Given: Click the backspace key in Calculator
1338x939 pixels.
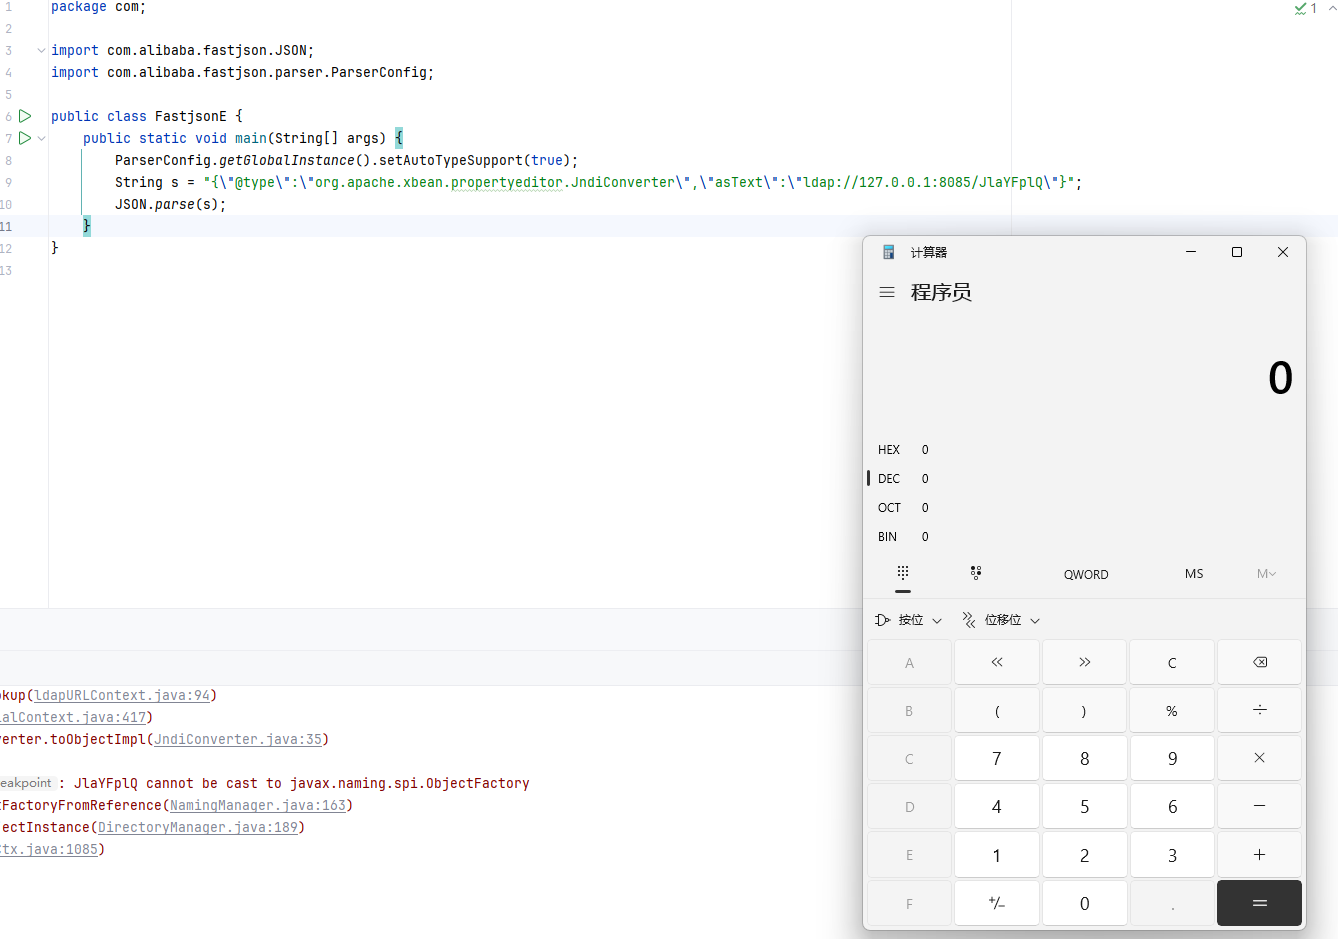Looking at the screenshot, I should (1260, 662).
